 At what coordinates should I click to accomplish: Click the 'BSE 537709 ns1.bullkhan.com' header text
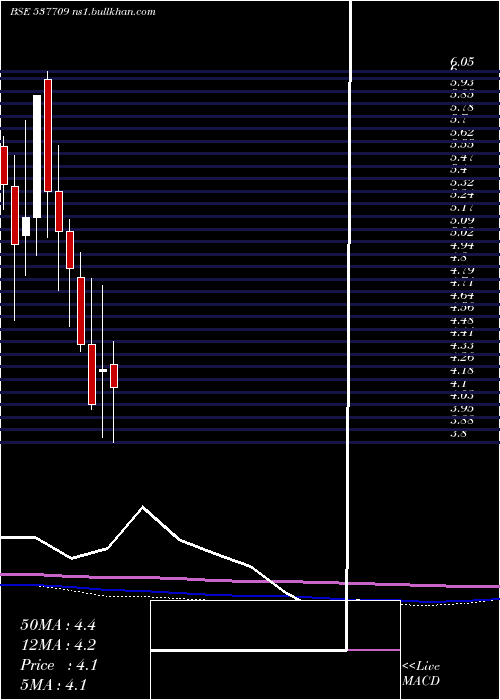click(x=83, y=12)
